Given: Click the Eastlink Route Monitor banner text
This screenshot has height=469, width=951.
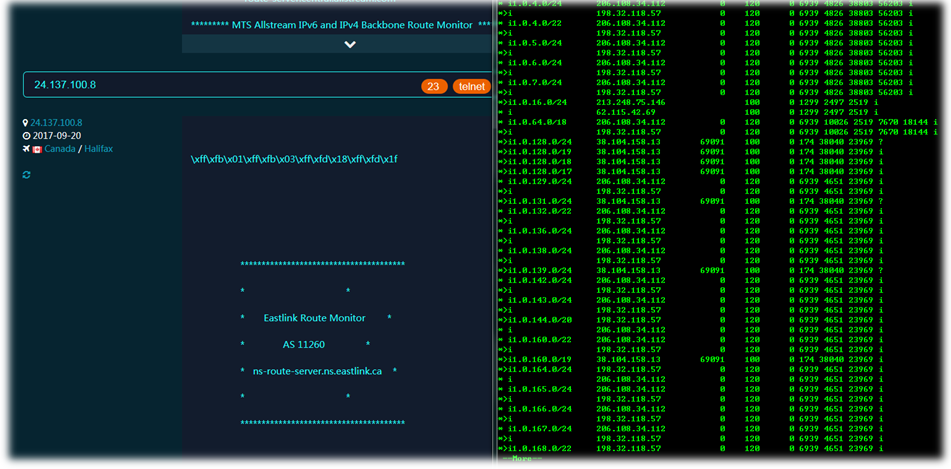Looking at the screenshot, I should click(315, 318).
